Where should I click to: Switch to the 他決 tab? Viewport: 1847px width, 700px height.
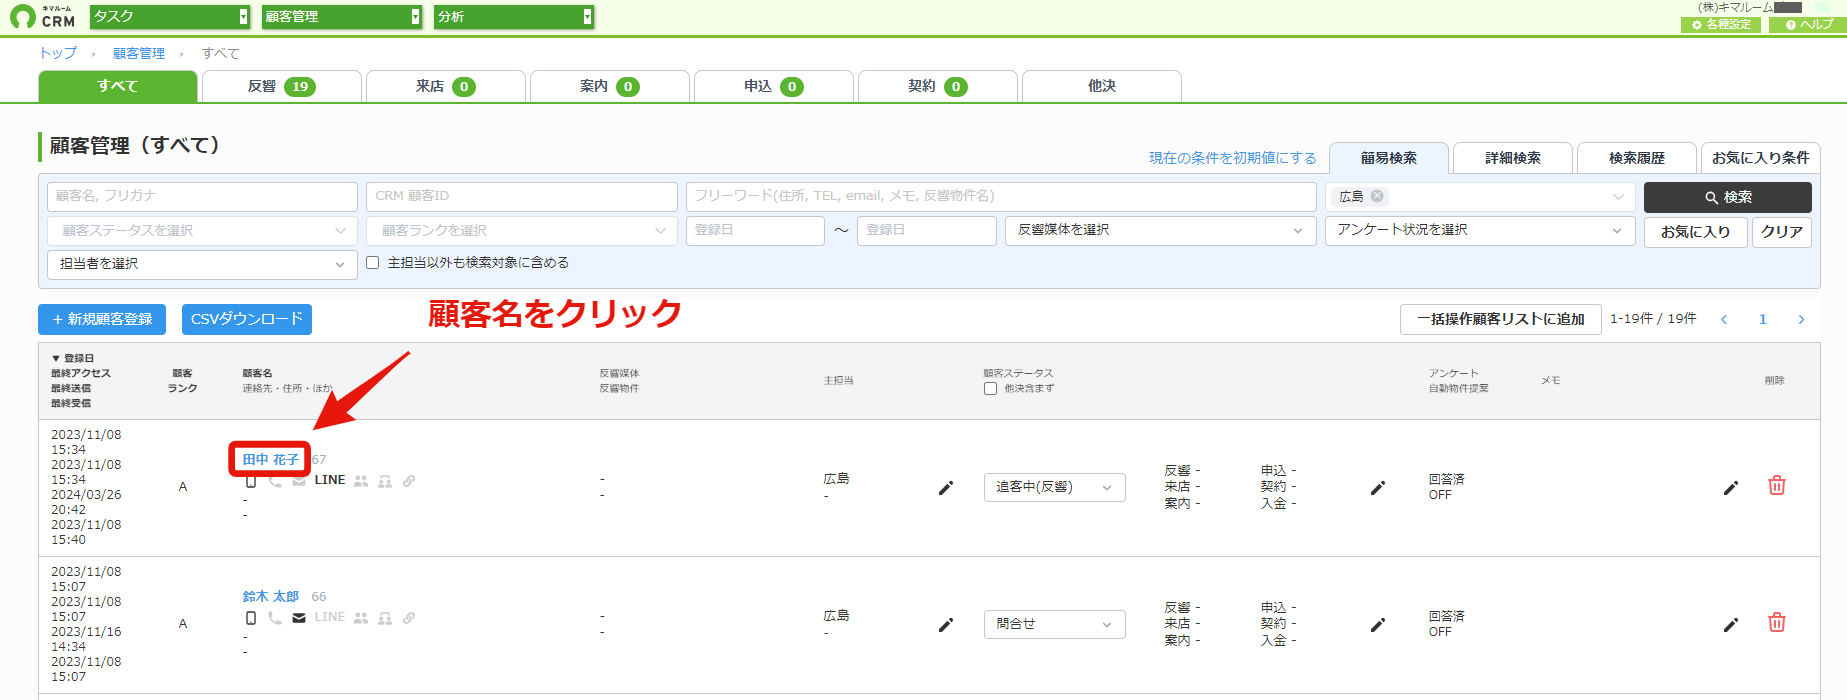1102,86
